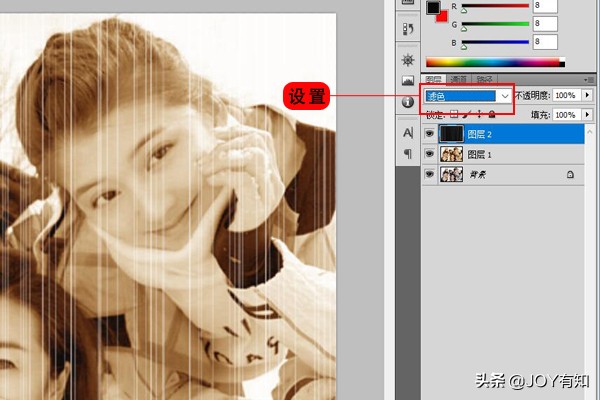600x400 pixels.
Task: Open the Histogram panel icon
Action: coord(408,80)
